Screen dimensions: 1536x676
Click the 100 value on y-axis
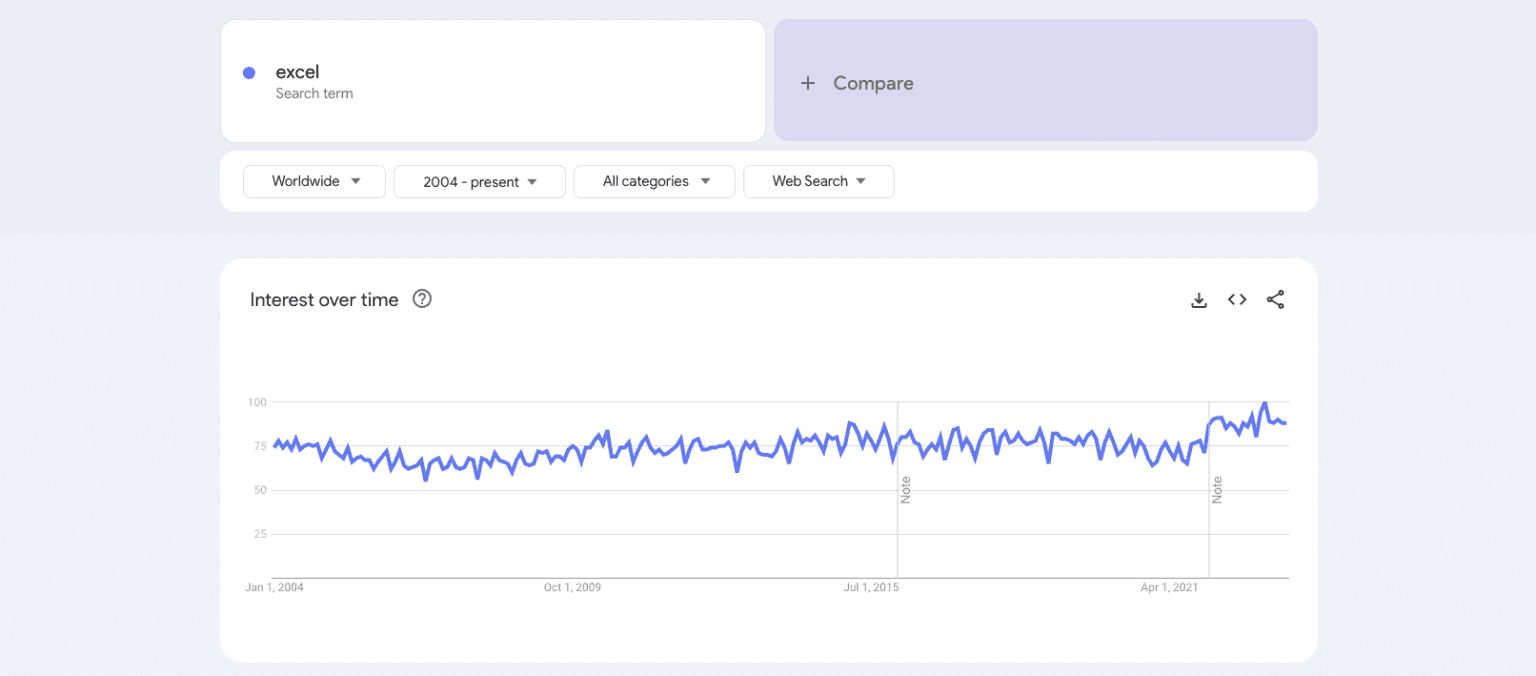pyautogui.click(x=257, y=402)
